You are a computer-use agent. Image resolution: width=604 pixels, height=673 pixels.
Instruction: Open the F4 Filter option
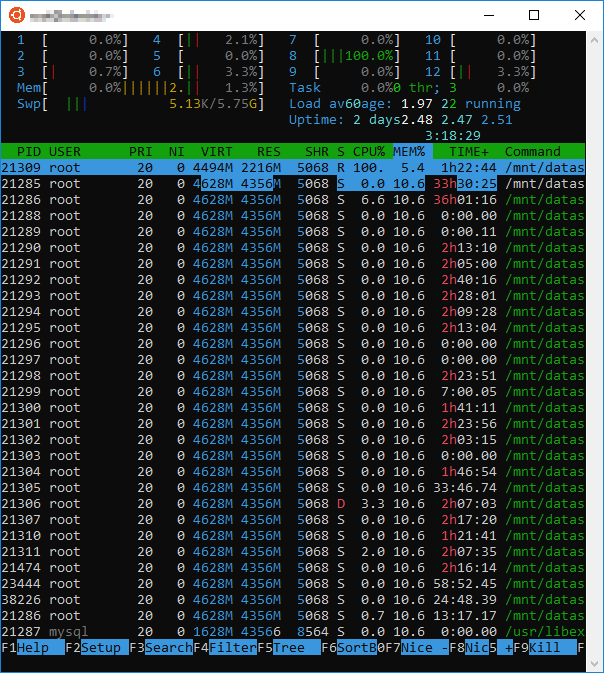pyautogui.click(x=225, y=647)
